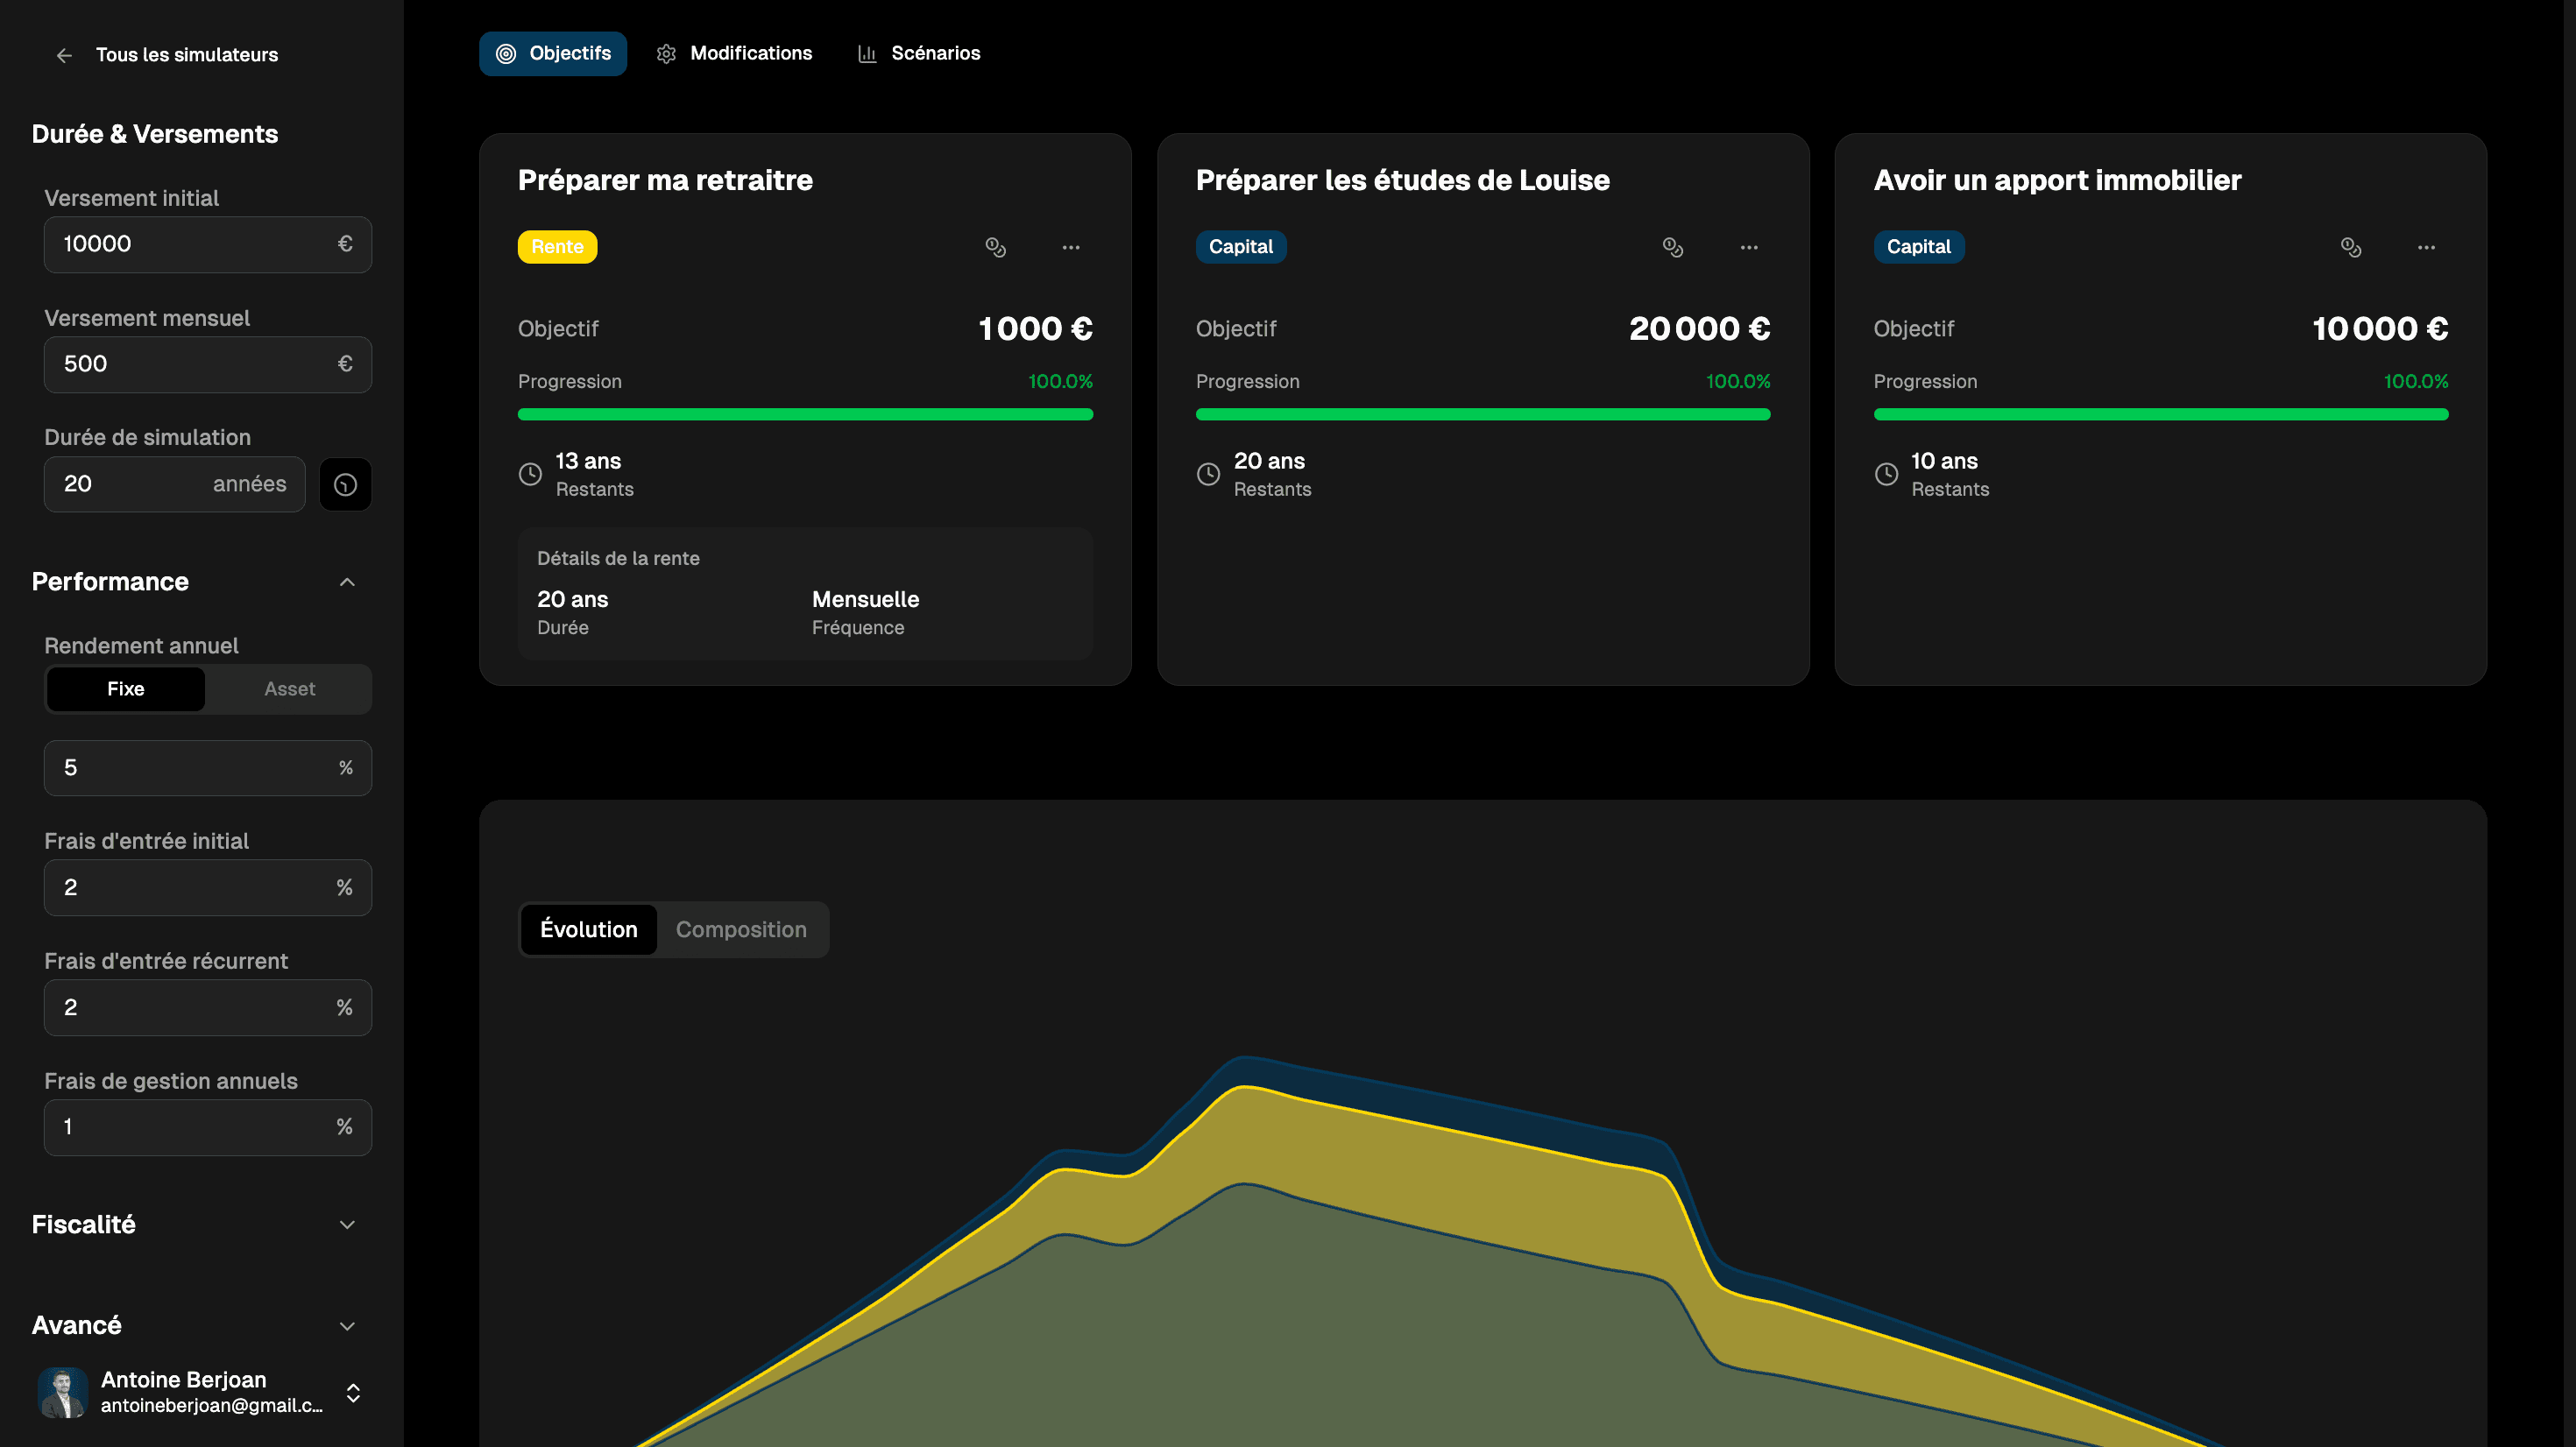The height and width of the screenshot is (1447, 2576).
Task: Switch the chart to Composition view
Action: coord(741,929)
